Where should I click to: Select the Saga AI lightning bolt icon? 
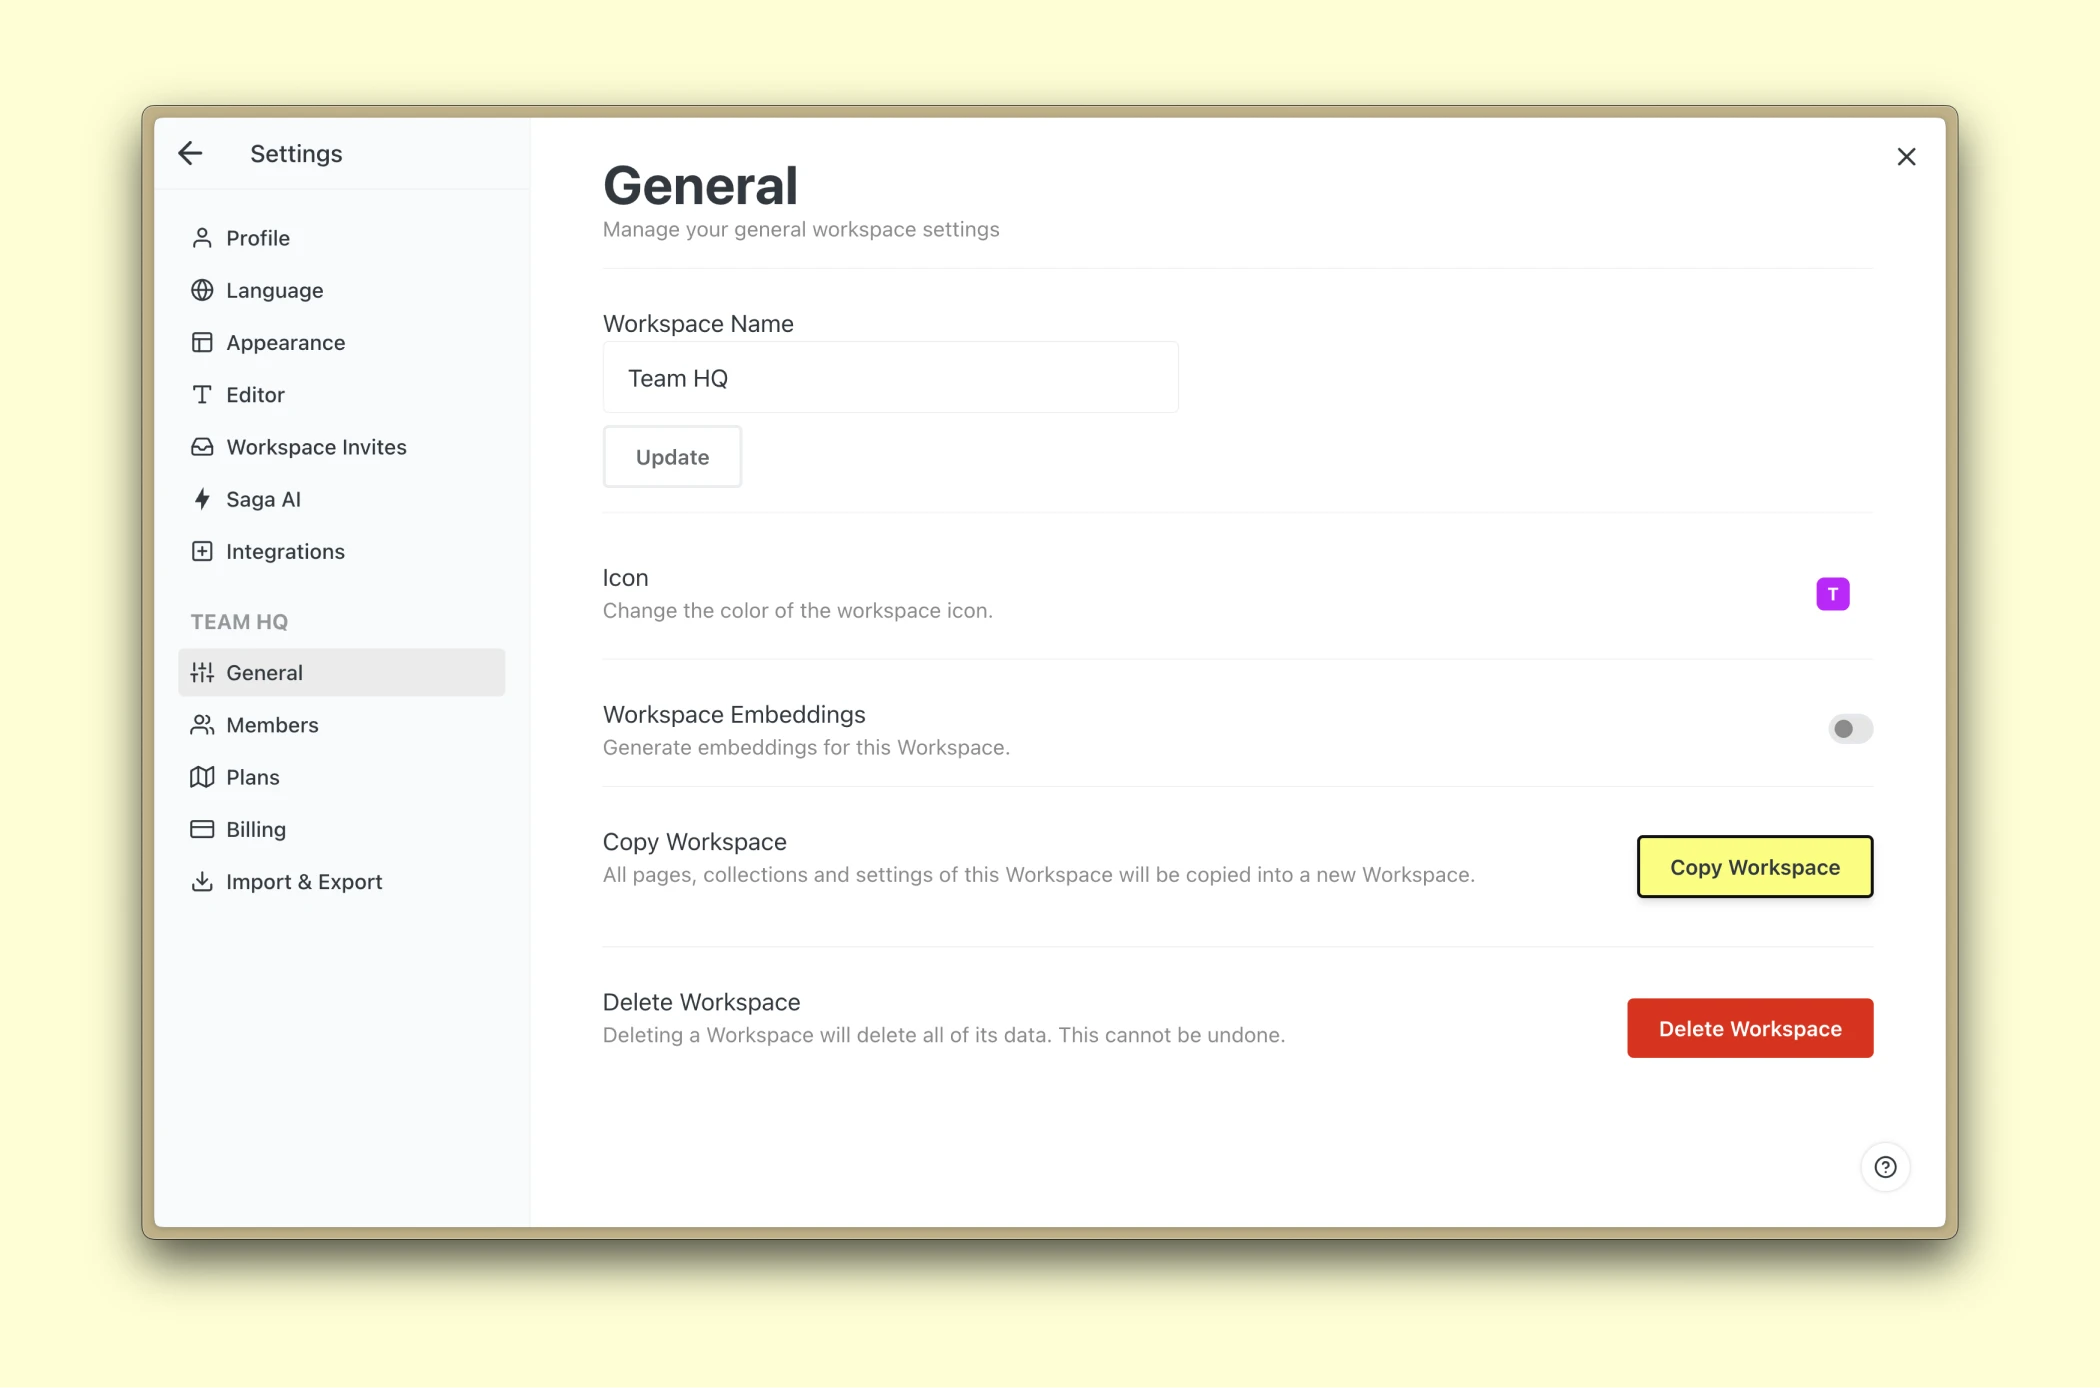(x=203, y=499)
